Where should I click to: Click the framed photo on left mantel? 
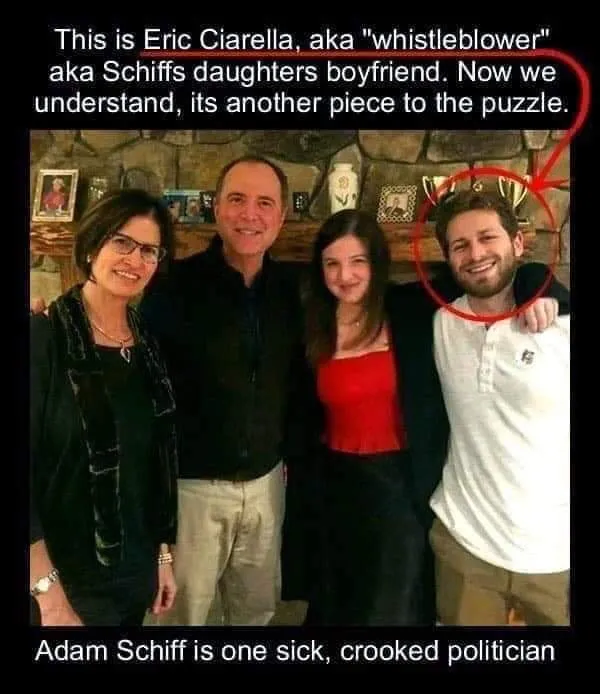tap(56, 194)
